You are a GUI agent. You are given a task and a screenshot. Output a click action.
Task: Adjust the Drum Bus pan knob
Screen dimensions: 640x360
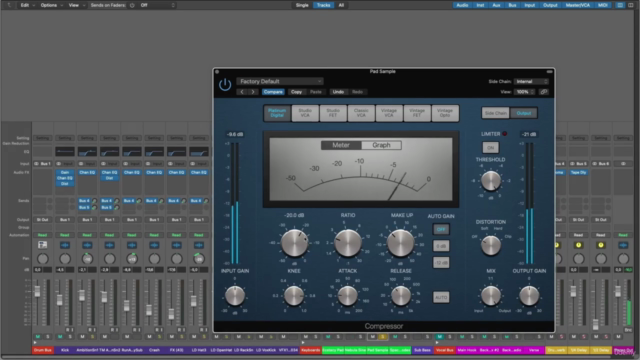pyautogui.click(x=42, y=258)
